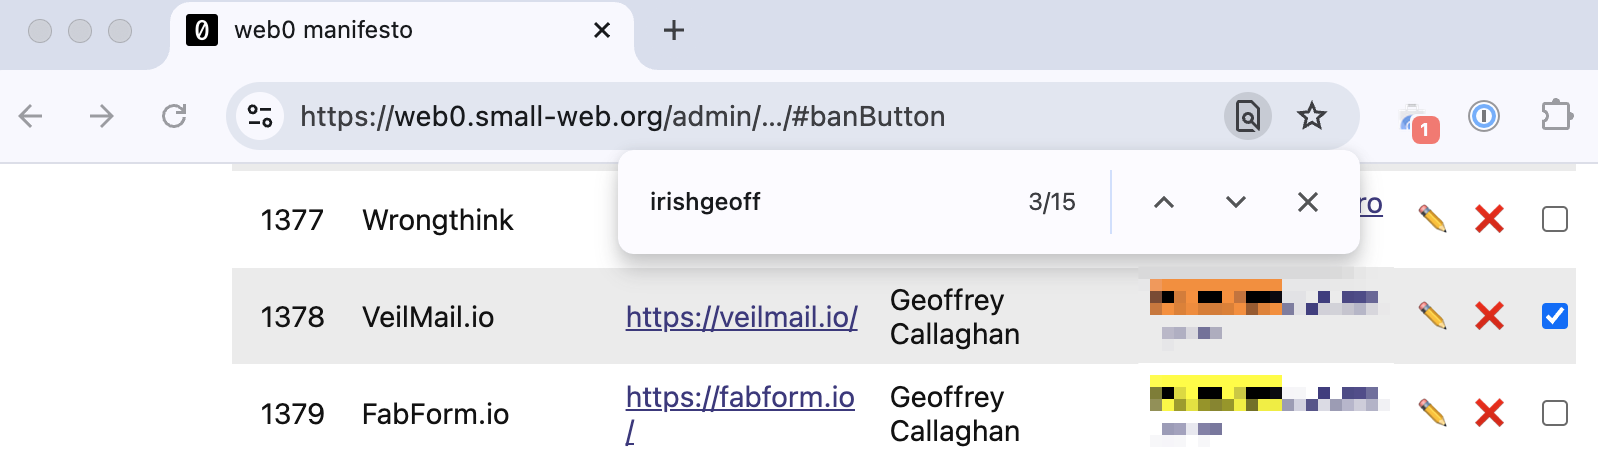Click the find-in-page icon in address bar
1598x460 pixels.
tap(1247, 116)
